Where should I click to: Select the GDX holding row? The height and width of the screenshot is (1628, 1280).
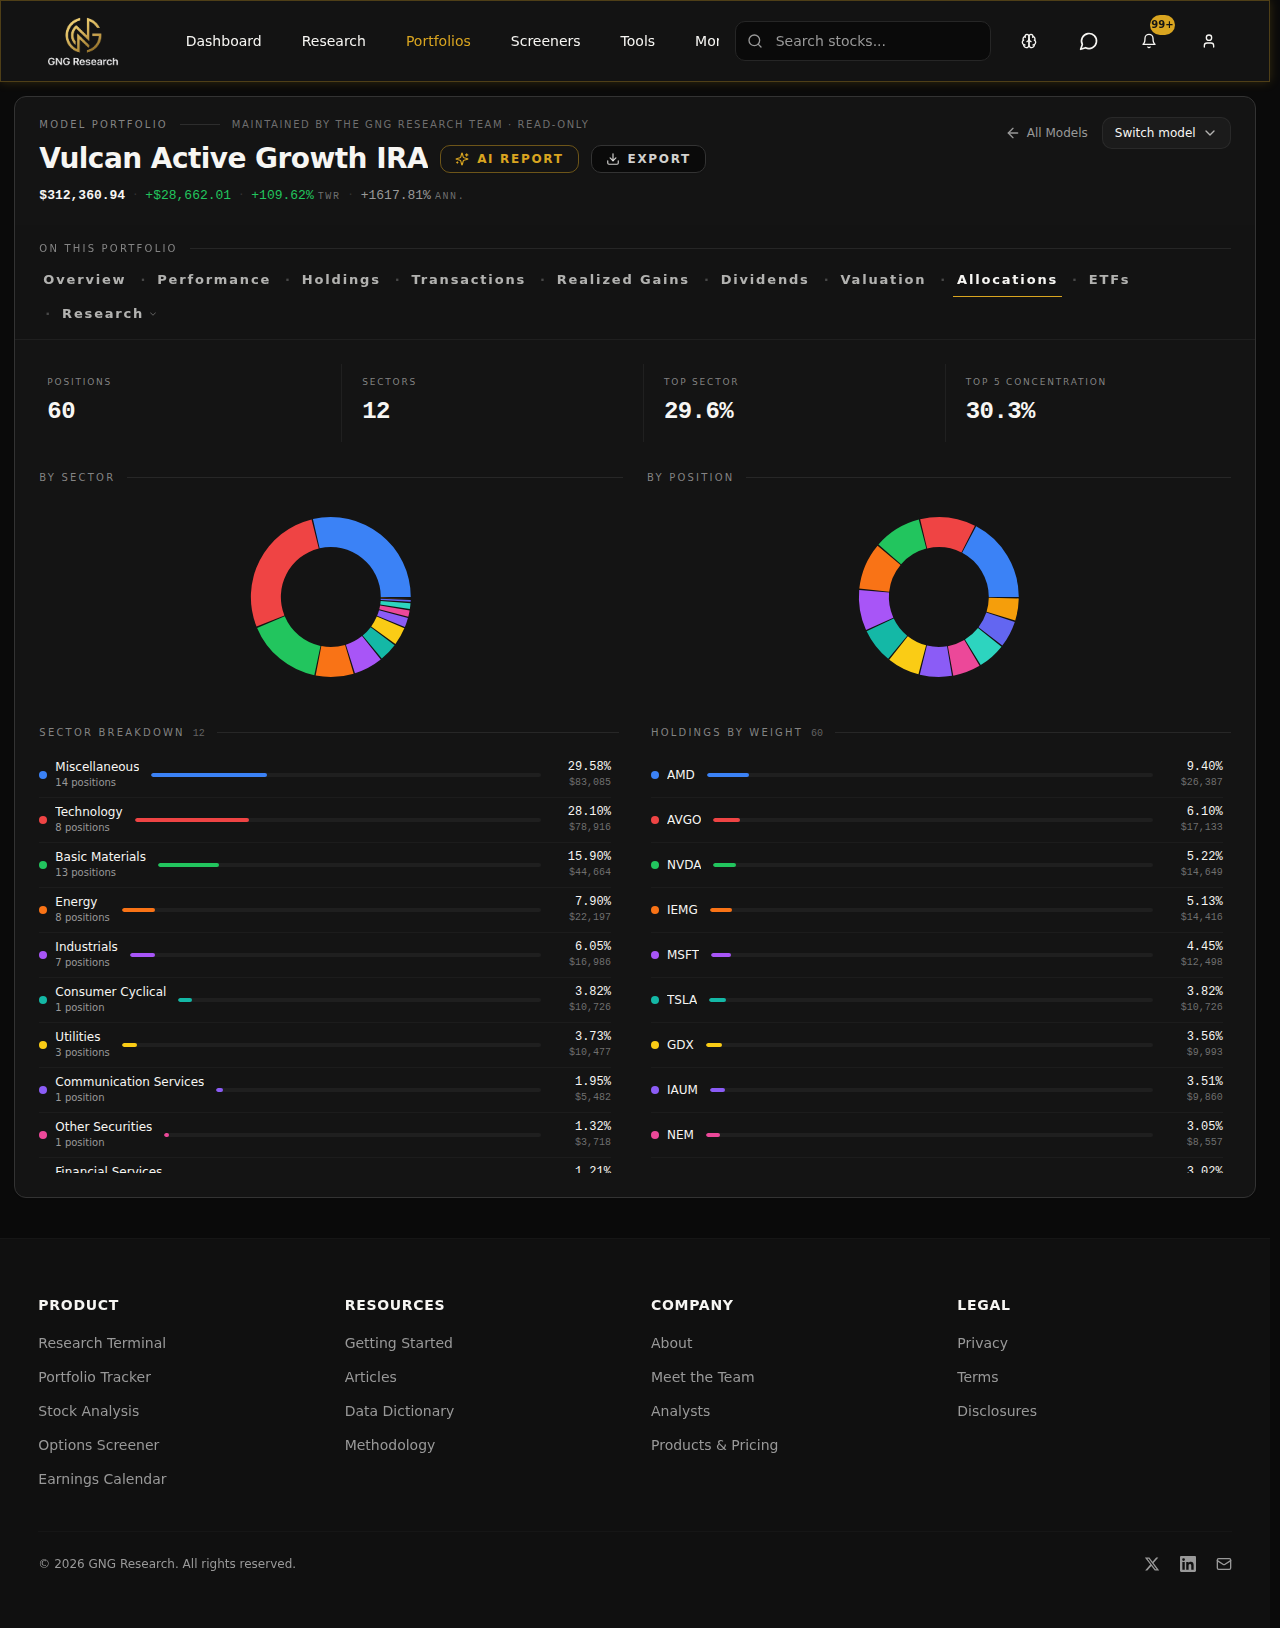coord(937,1045)
